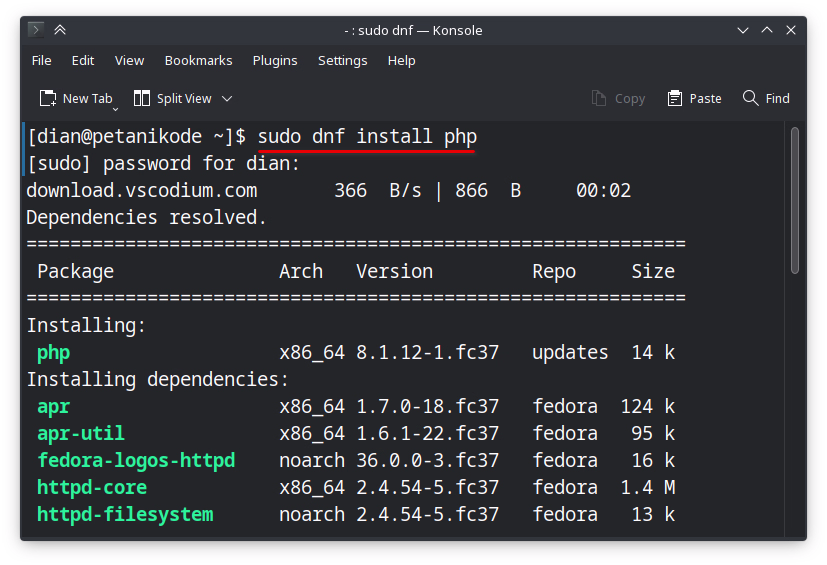Viewport: 827px width, 565px height.
Task: Click the 'apr' package name
Action: (x=53, y=407)
